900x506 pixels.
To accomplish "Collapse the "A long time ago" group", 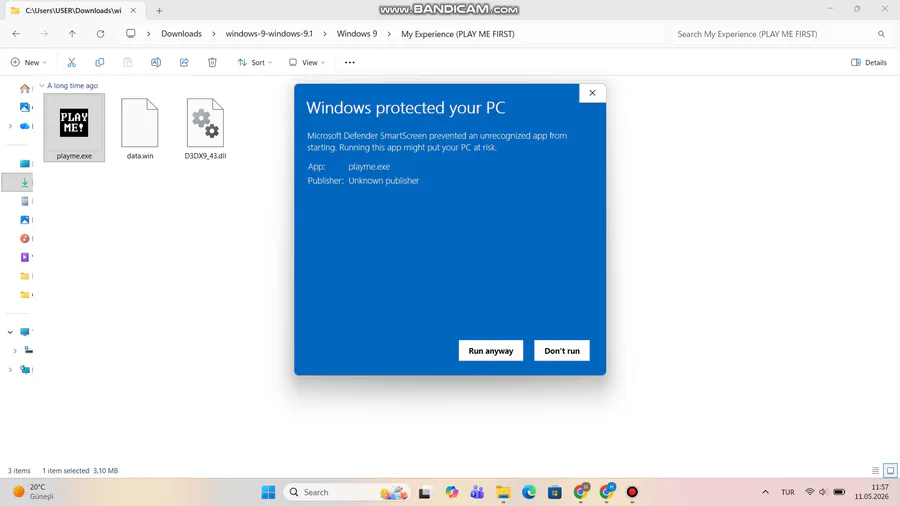I will point(42,85).
